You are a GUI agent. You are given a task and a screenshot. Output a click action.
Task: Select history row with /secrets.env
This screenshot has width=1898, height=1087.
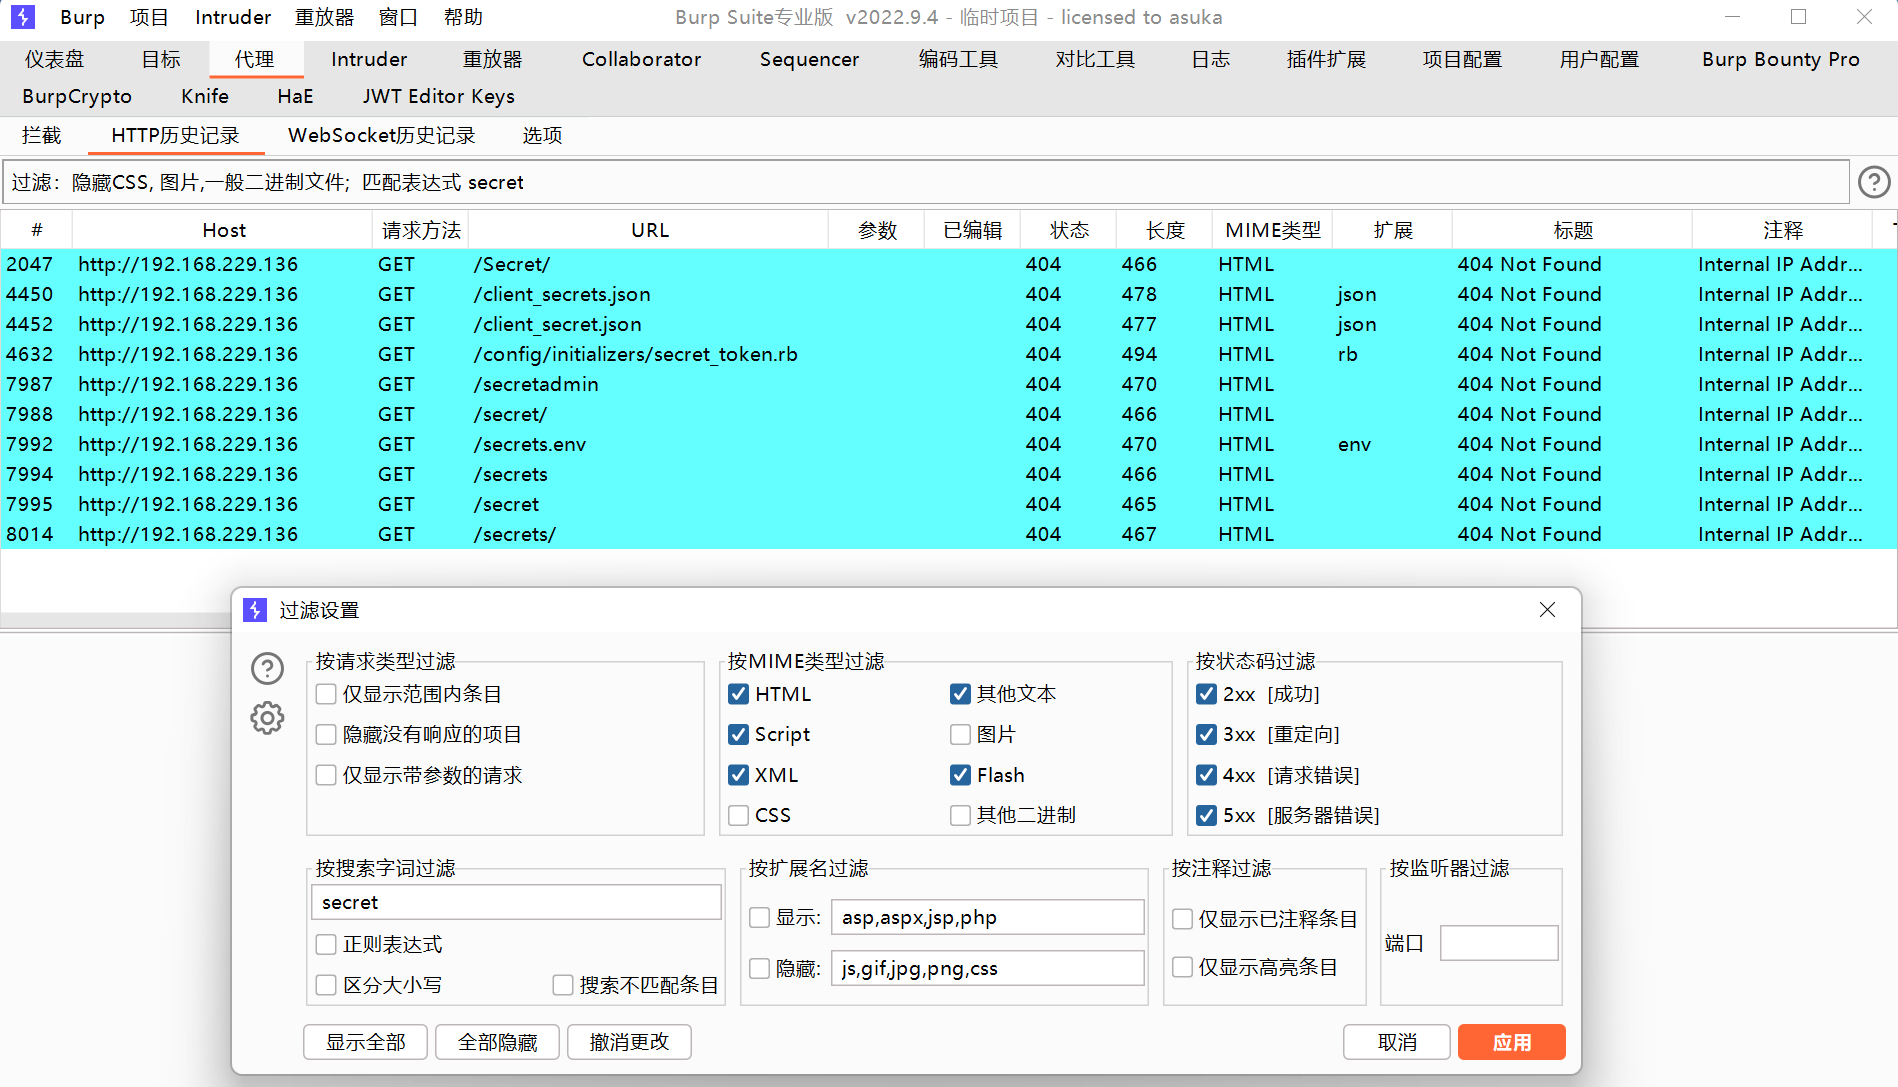(x=948, y=444)
